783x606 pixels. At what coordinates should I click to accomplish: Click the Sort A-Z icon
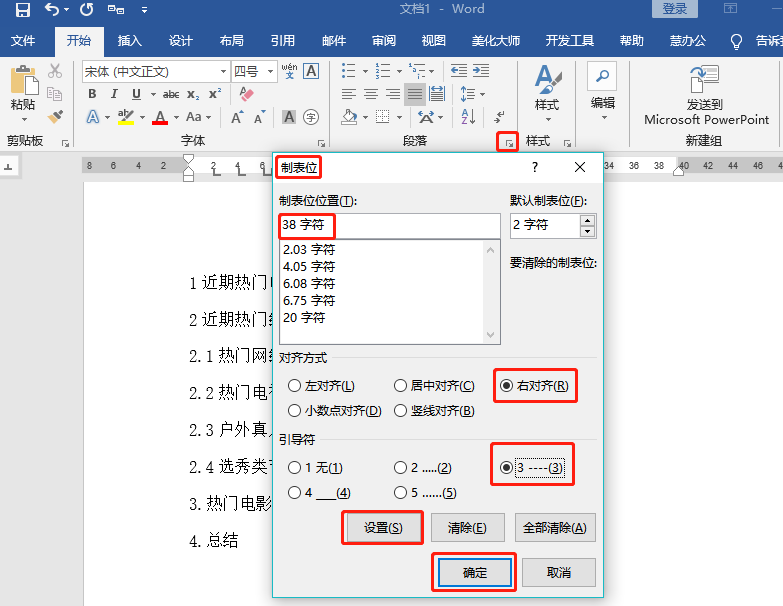(x=468, y=117)
